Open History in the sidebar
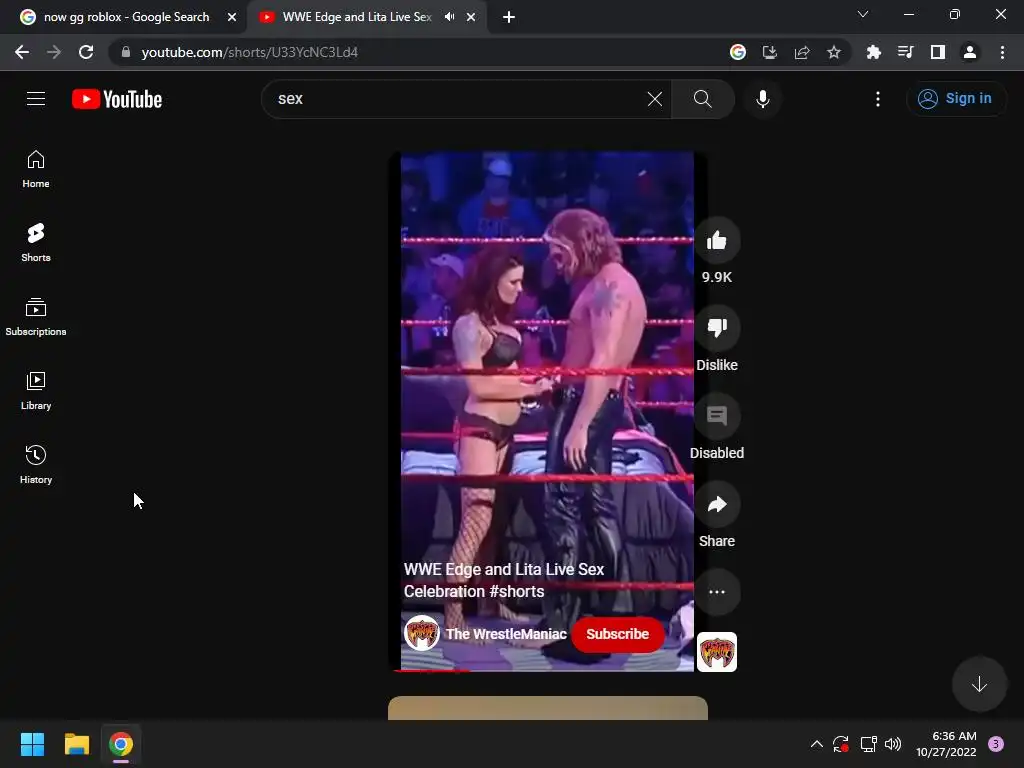The height and width of the screenshot is (768, 1024). [x=36, y=464]
